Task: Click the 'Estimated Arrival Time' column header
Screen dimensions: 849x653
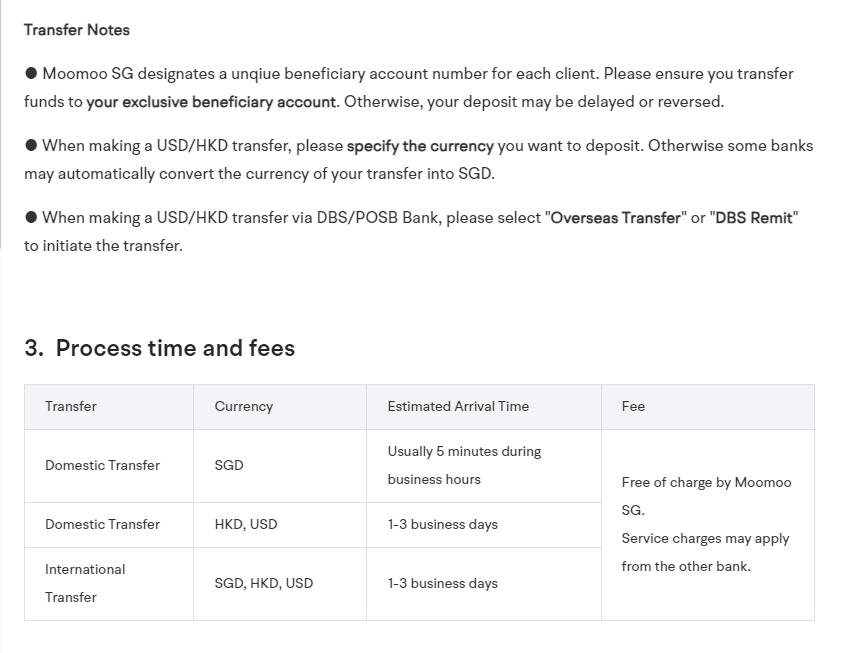Action: tap(458, 406)
